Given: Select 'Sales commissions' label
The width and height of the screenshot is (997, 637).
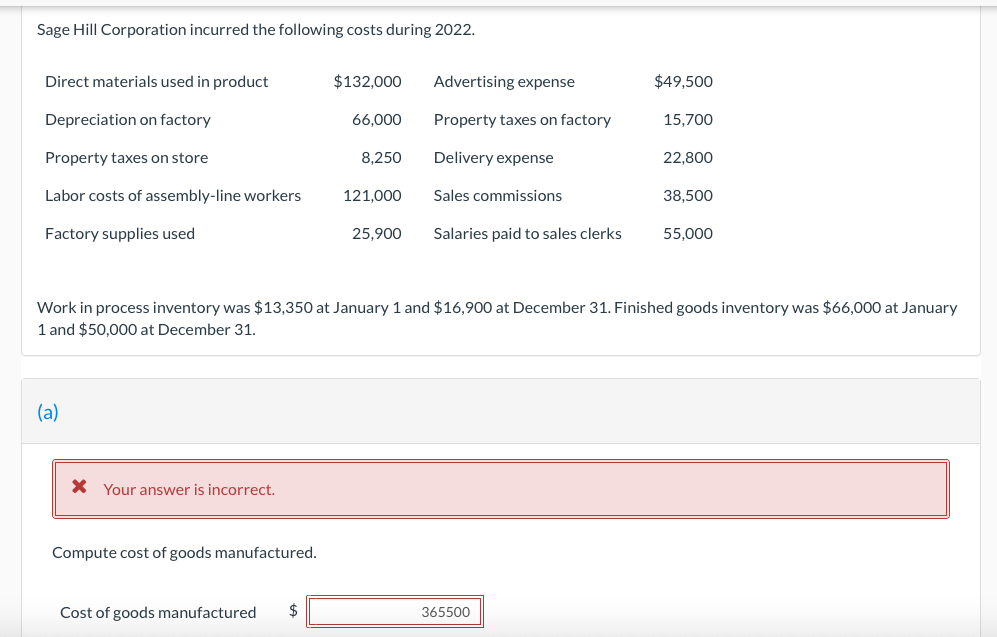Looking at the screenshot, I should click(498, 196).
